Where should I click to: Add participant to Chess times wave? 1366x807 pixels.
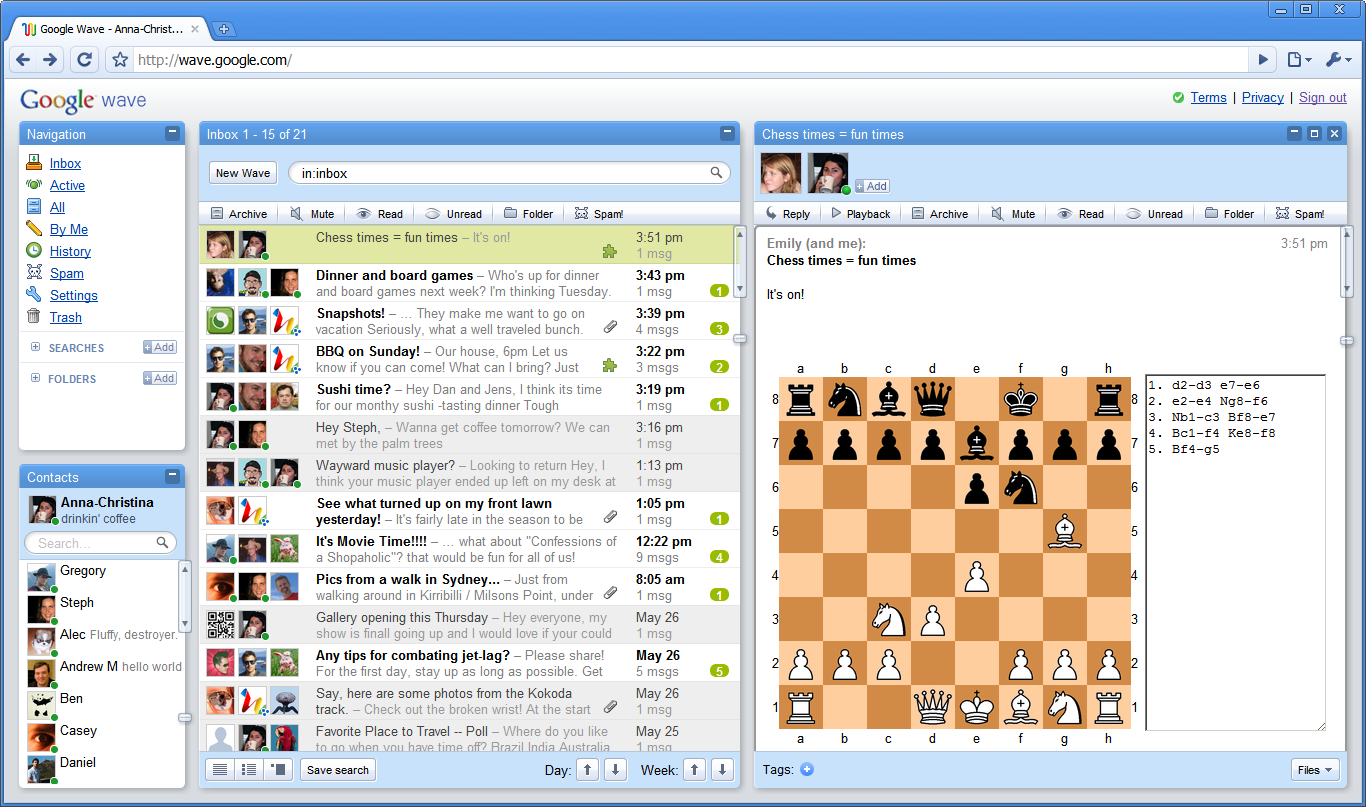872,186
